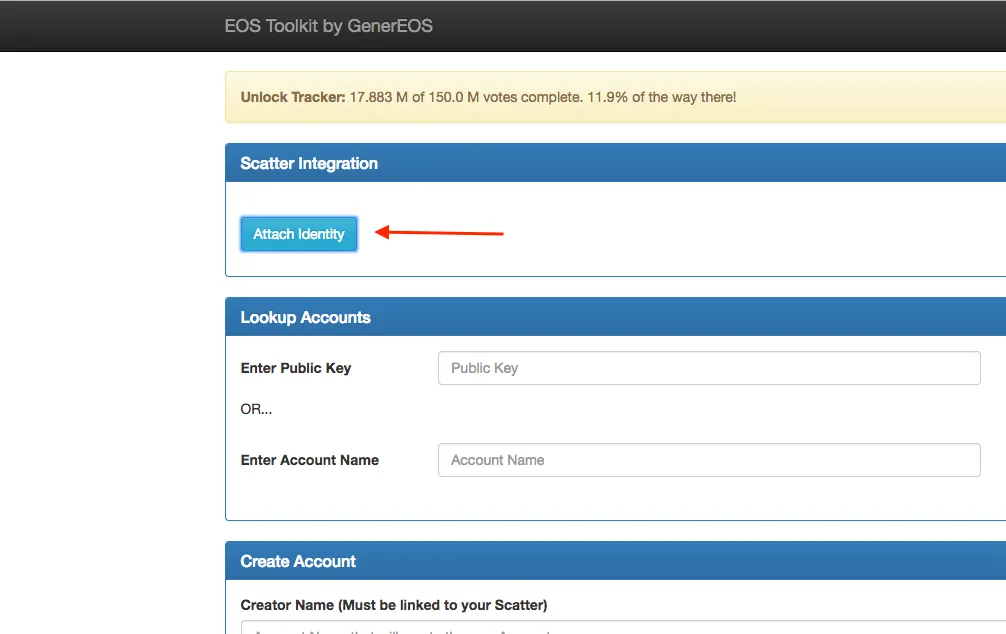Viewport: 1006px width, 634px height.
Task: Click the Lookup Accounts panel header
Action: point(615,317)
